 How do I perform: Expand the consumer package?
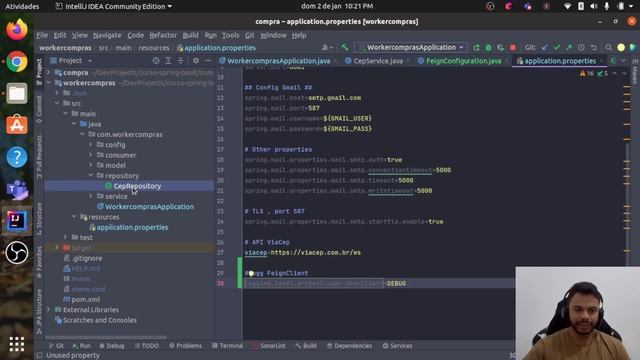coord(91,155)
